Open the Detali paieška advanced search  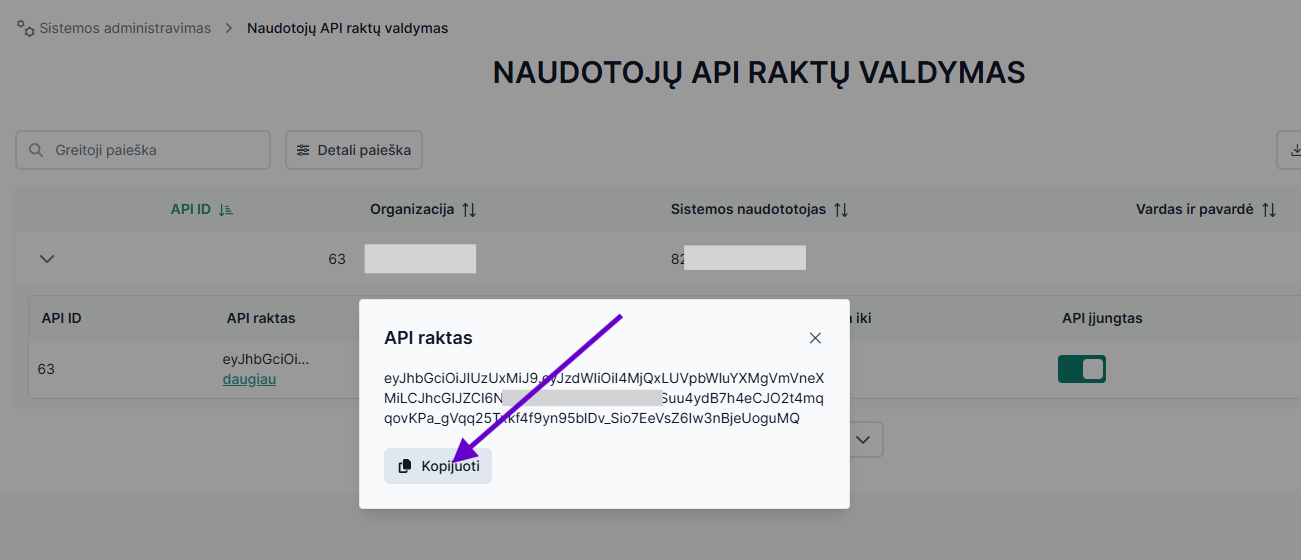coord(354,150)
